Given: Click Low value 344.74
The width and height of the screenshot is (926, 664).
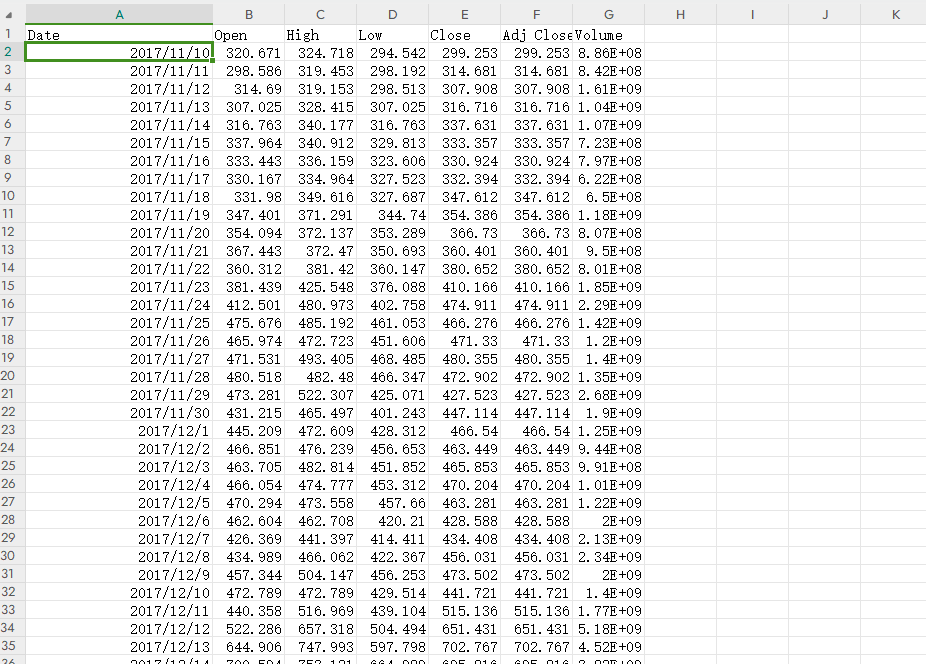Looking at the screenshot, I should coord(393,214).
